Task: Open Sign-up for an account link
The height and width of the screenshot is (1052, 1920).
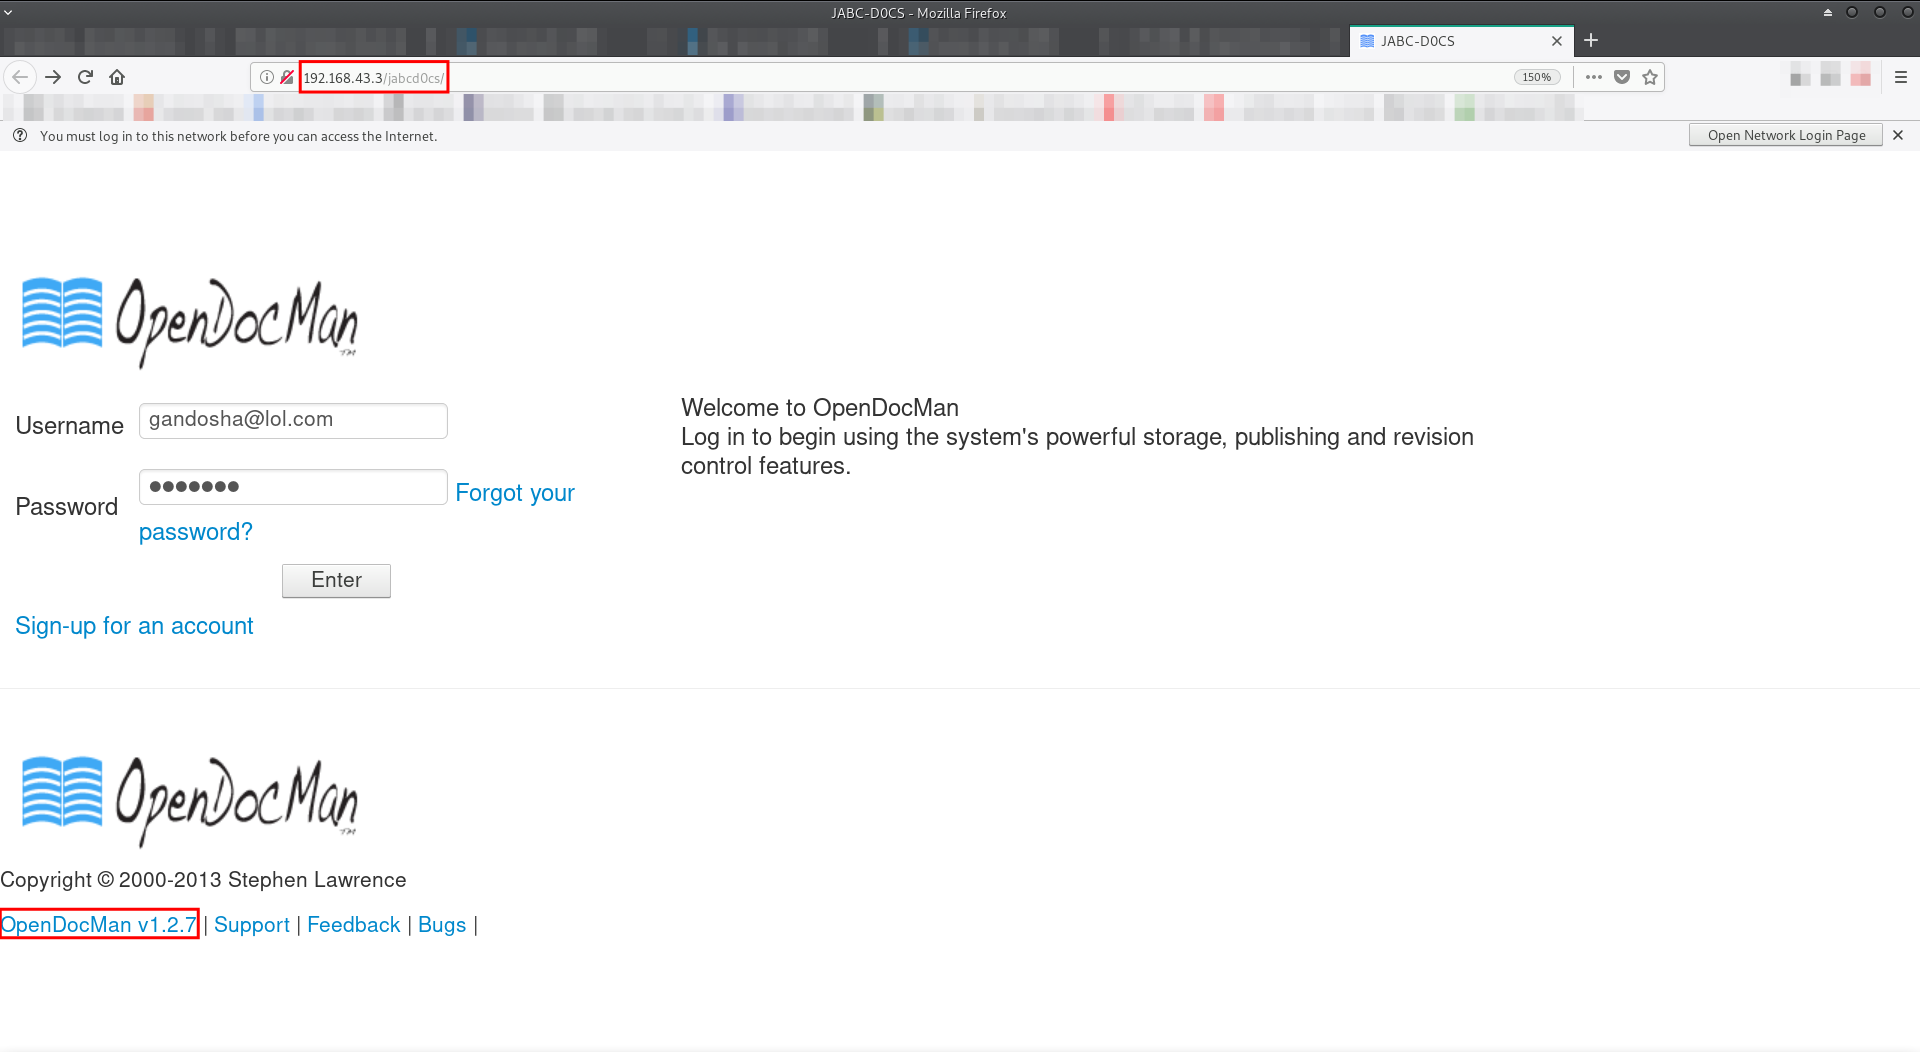Action: 134,626
